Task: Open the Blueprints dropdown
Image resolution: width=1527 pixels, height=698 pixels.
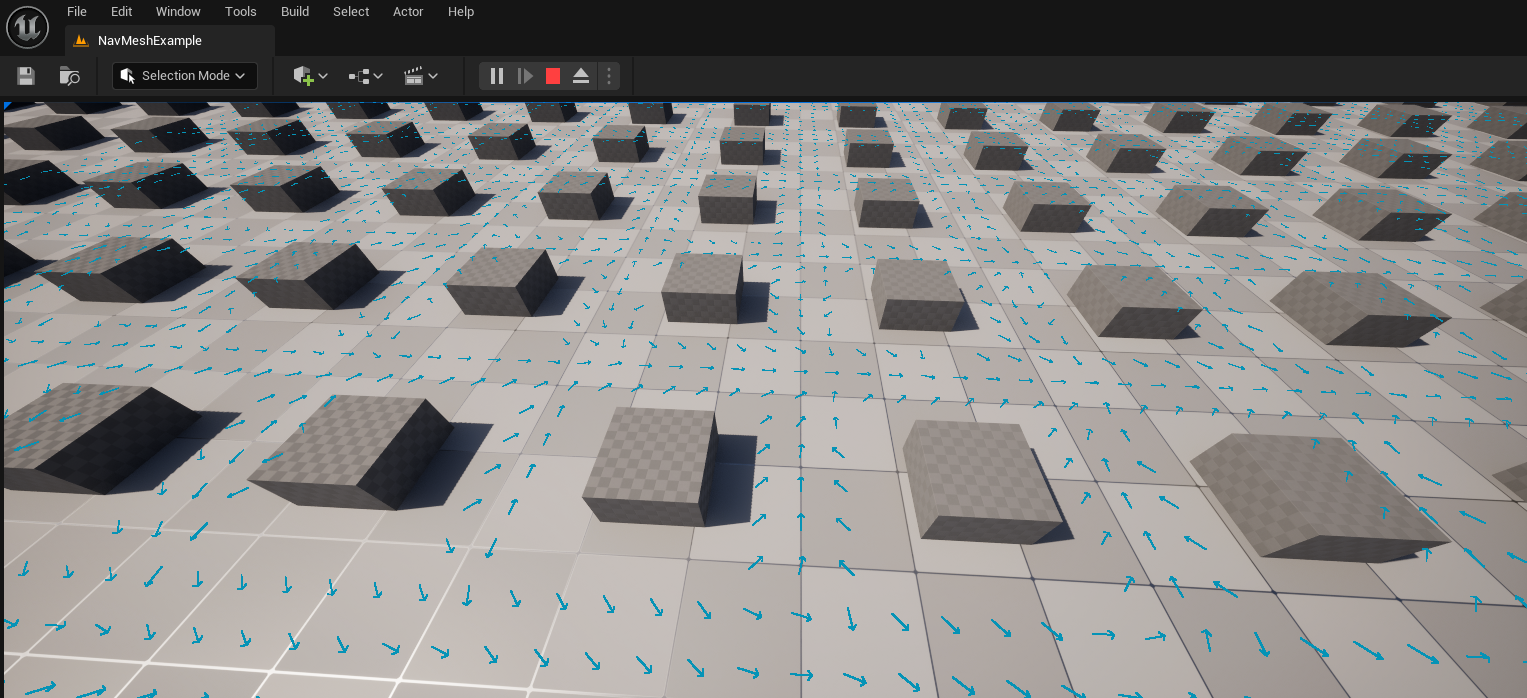Action: (366, 76)
